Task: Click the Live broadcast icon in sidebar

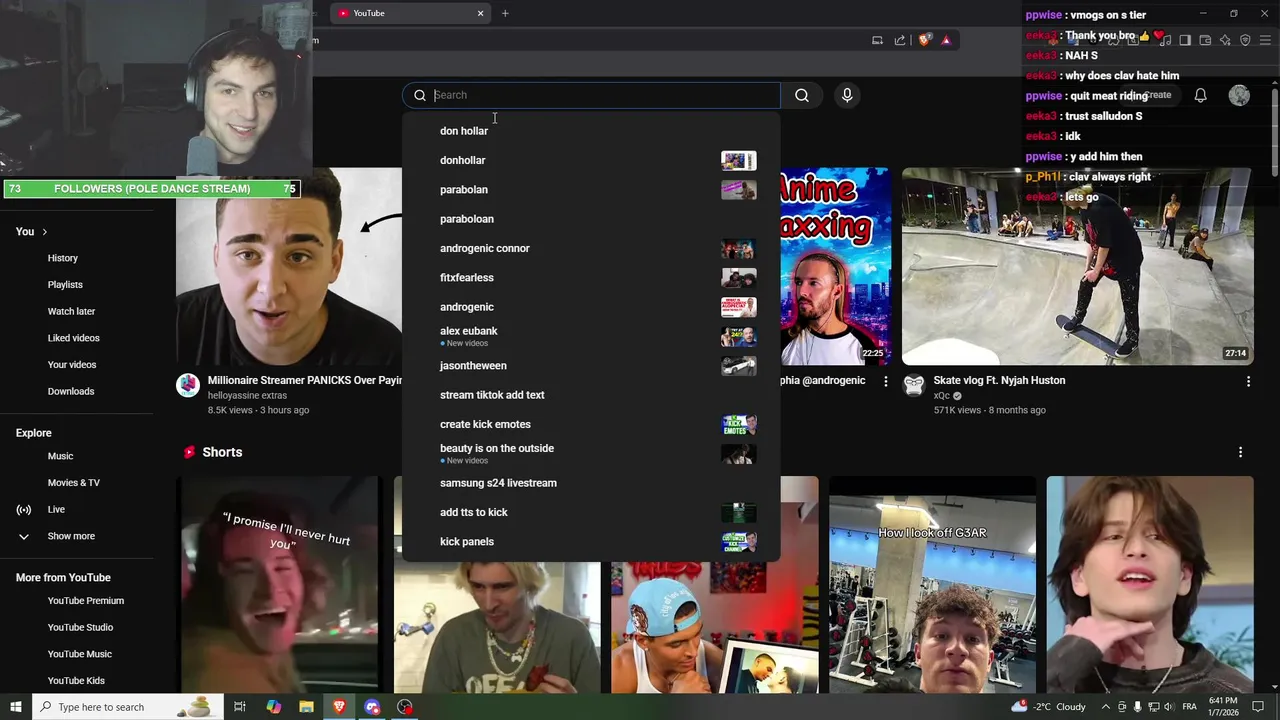Action: [x=24, y=510]
